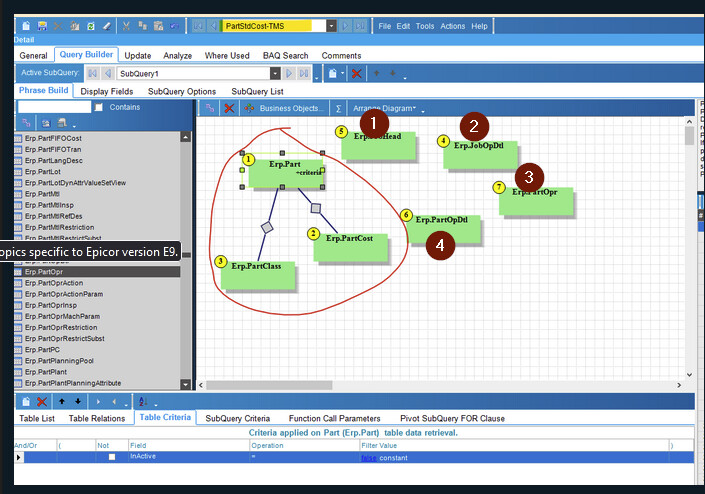The image size is (705, 494).
Task: Click the first icon in the table list toolbar
Action: 26,123
